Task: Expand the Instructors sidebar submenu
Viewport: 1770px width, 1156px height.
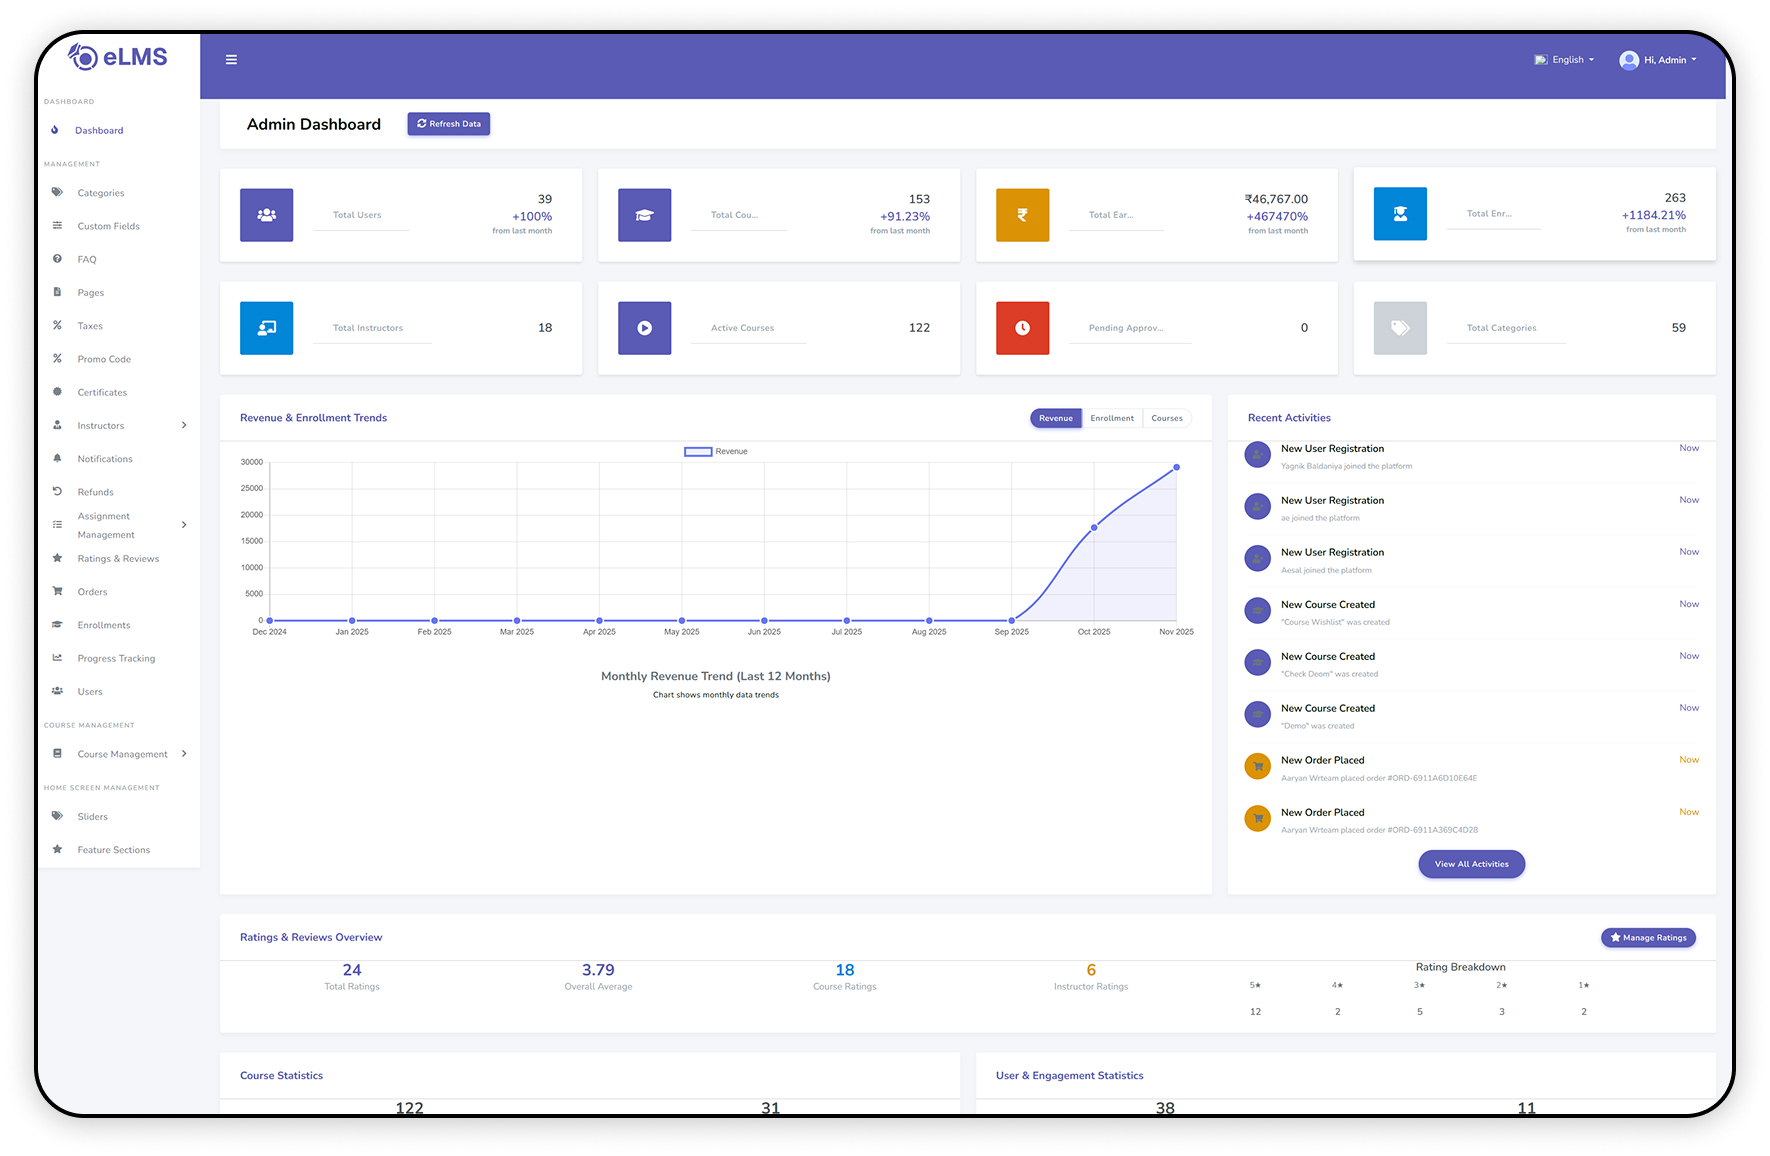Action: click(x=119, y=426)
